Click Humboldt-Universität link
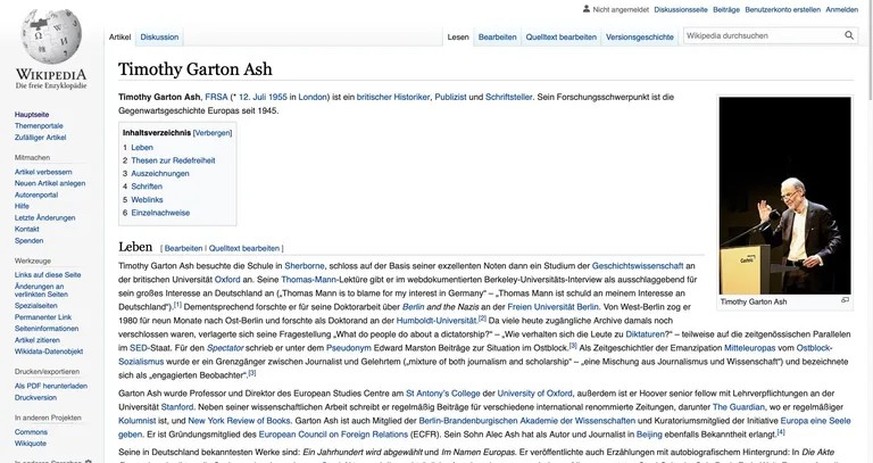The height and width of the screenshot is (463, 873). point(437,321)
